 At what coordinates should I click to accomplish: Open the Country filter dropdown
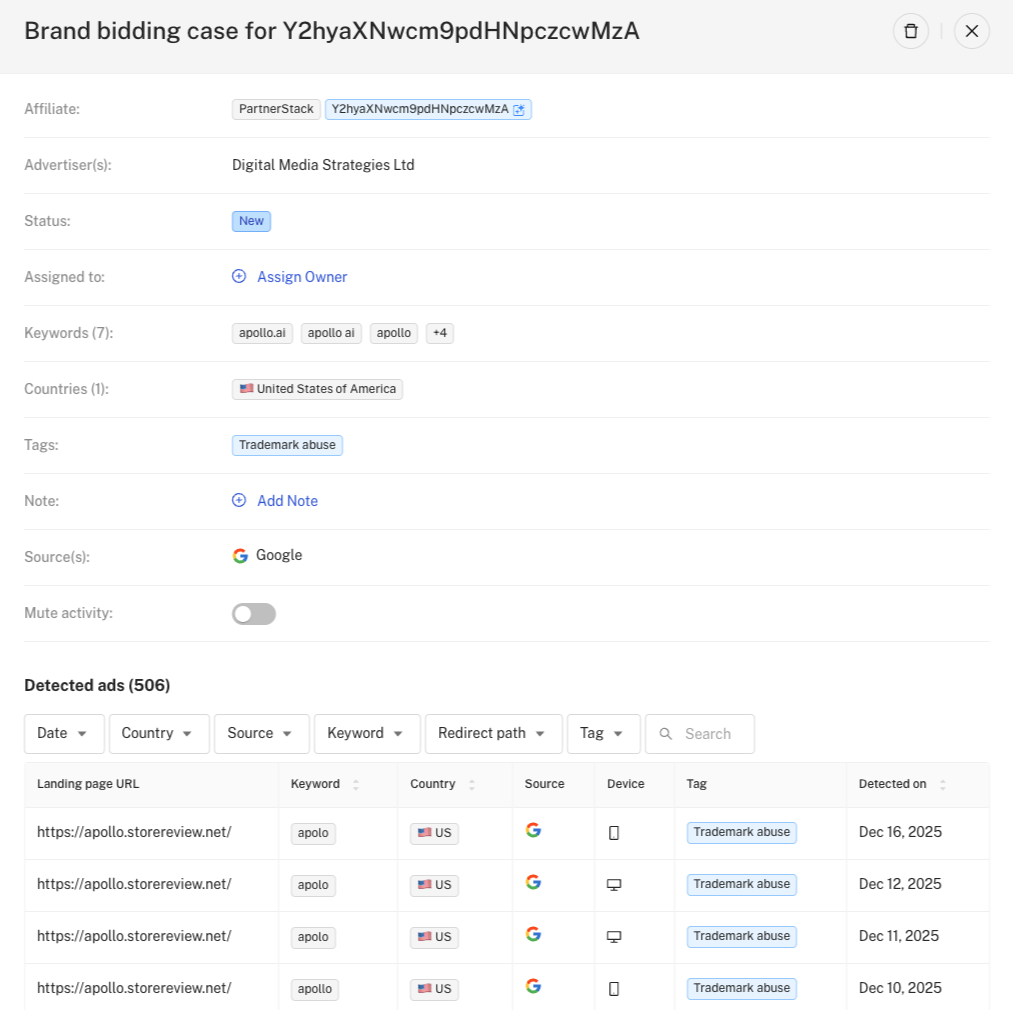(x=159, y=733)
